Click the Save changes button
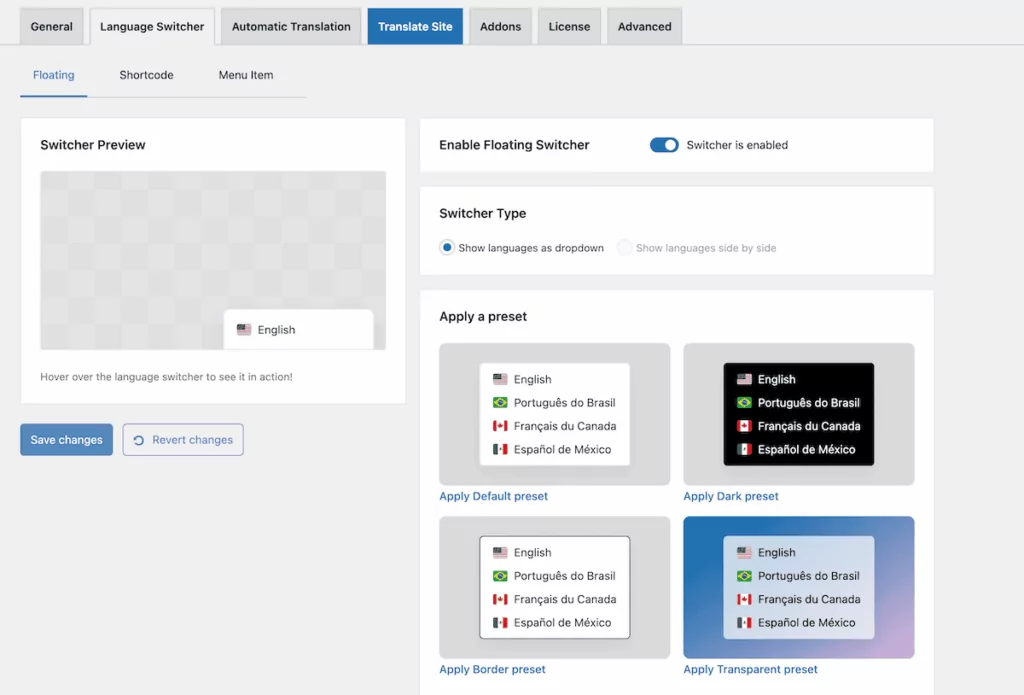This screenshot has height=695, width=1024. (66, 440)
